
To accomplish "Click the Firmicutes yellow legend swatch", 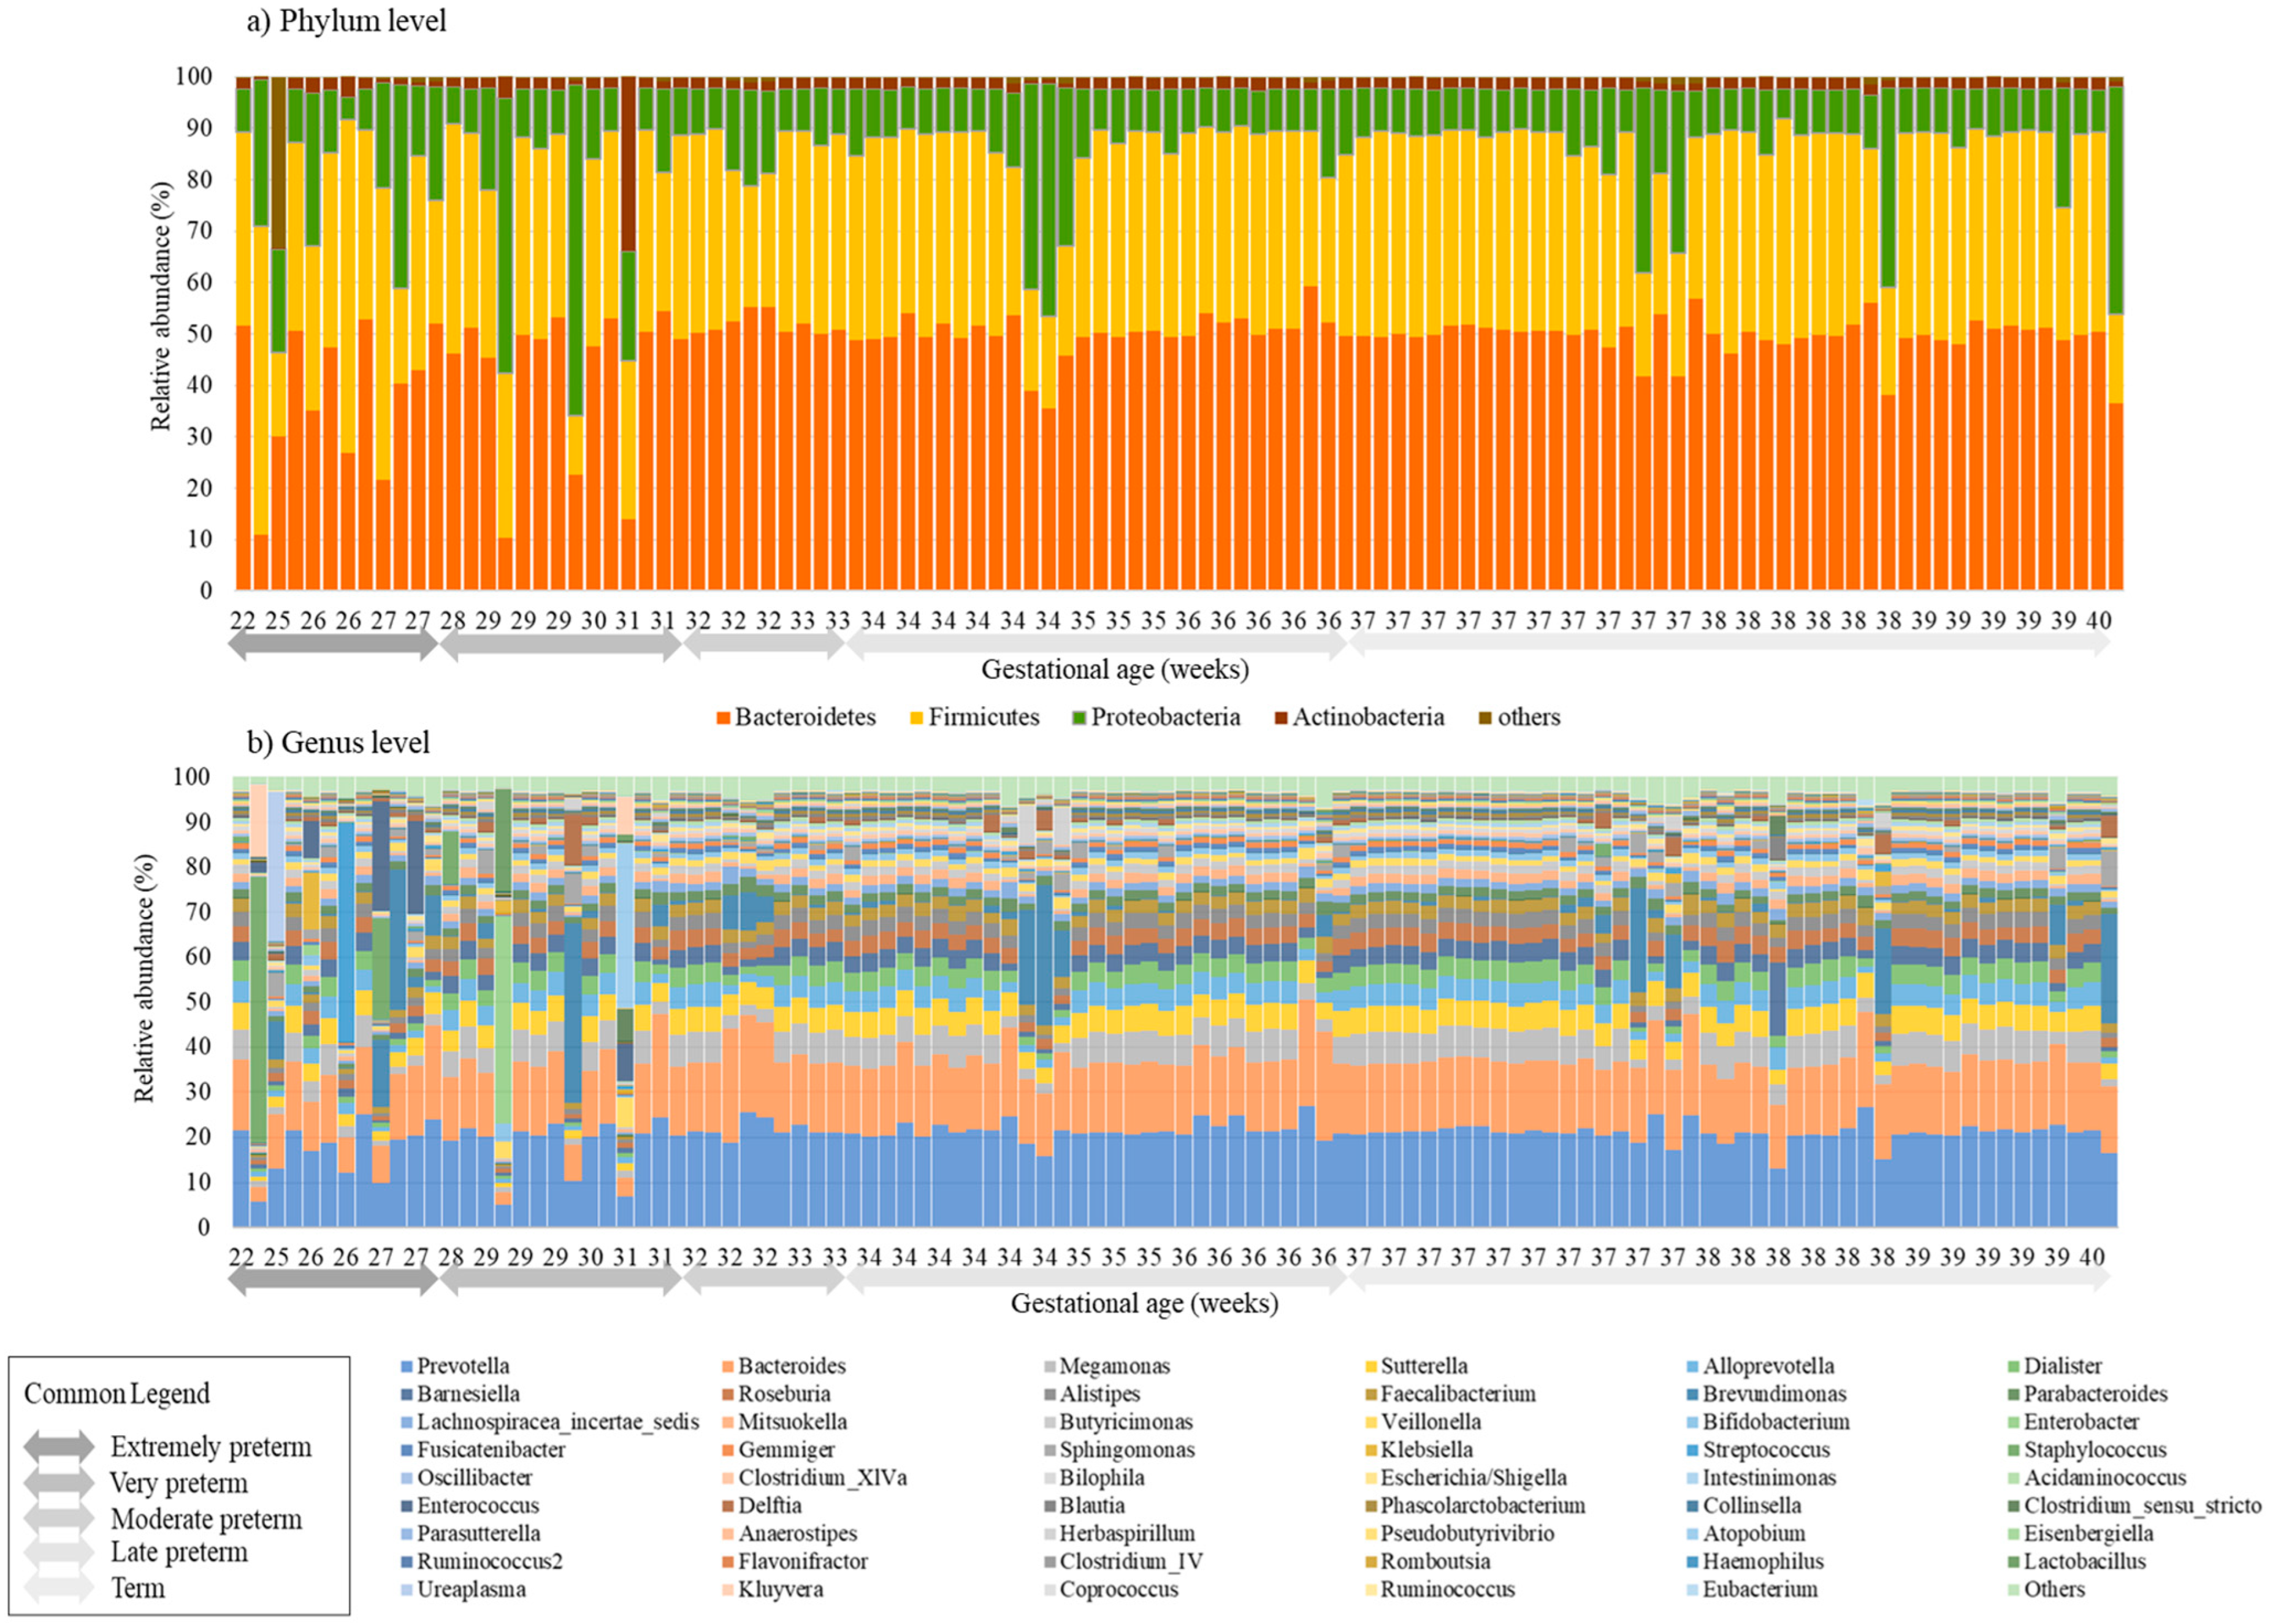I will (x=917, y=718).
